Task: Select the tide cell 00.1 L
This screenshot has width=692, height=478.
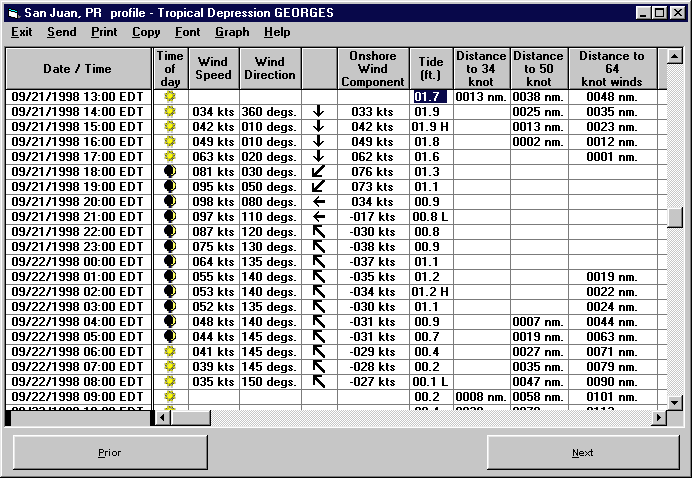Action: [431, 382]
